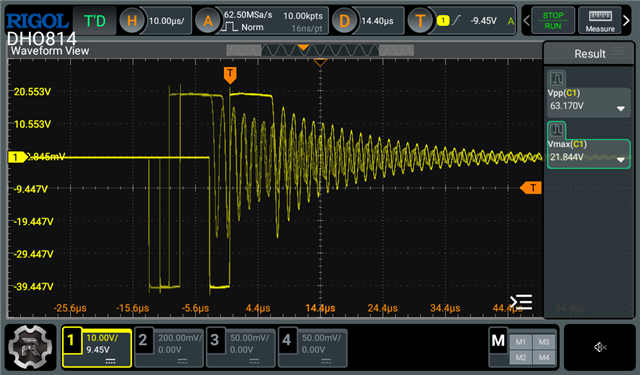The width and height of the screenshot is (640, 375).
Task: Select the Waveform View title
Action: tap(50, 51)
